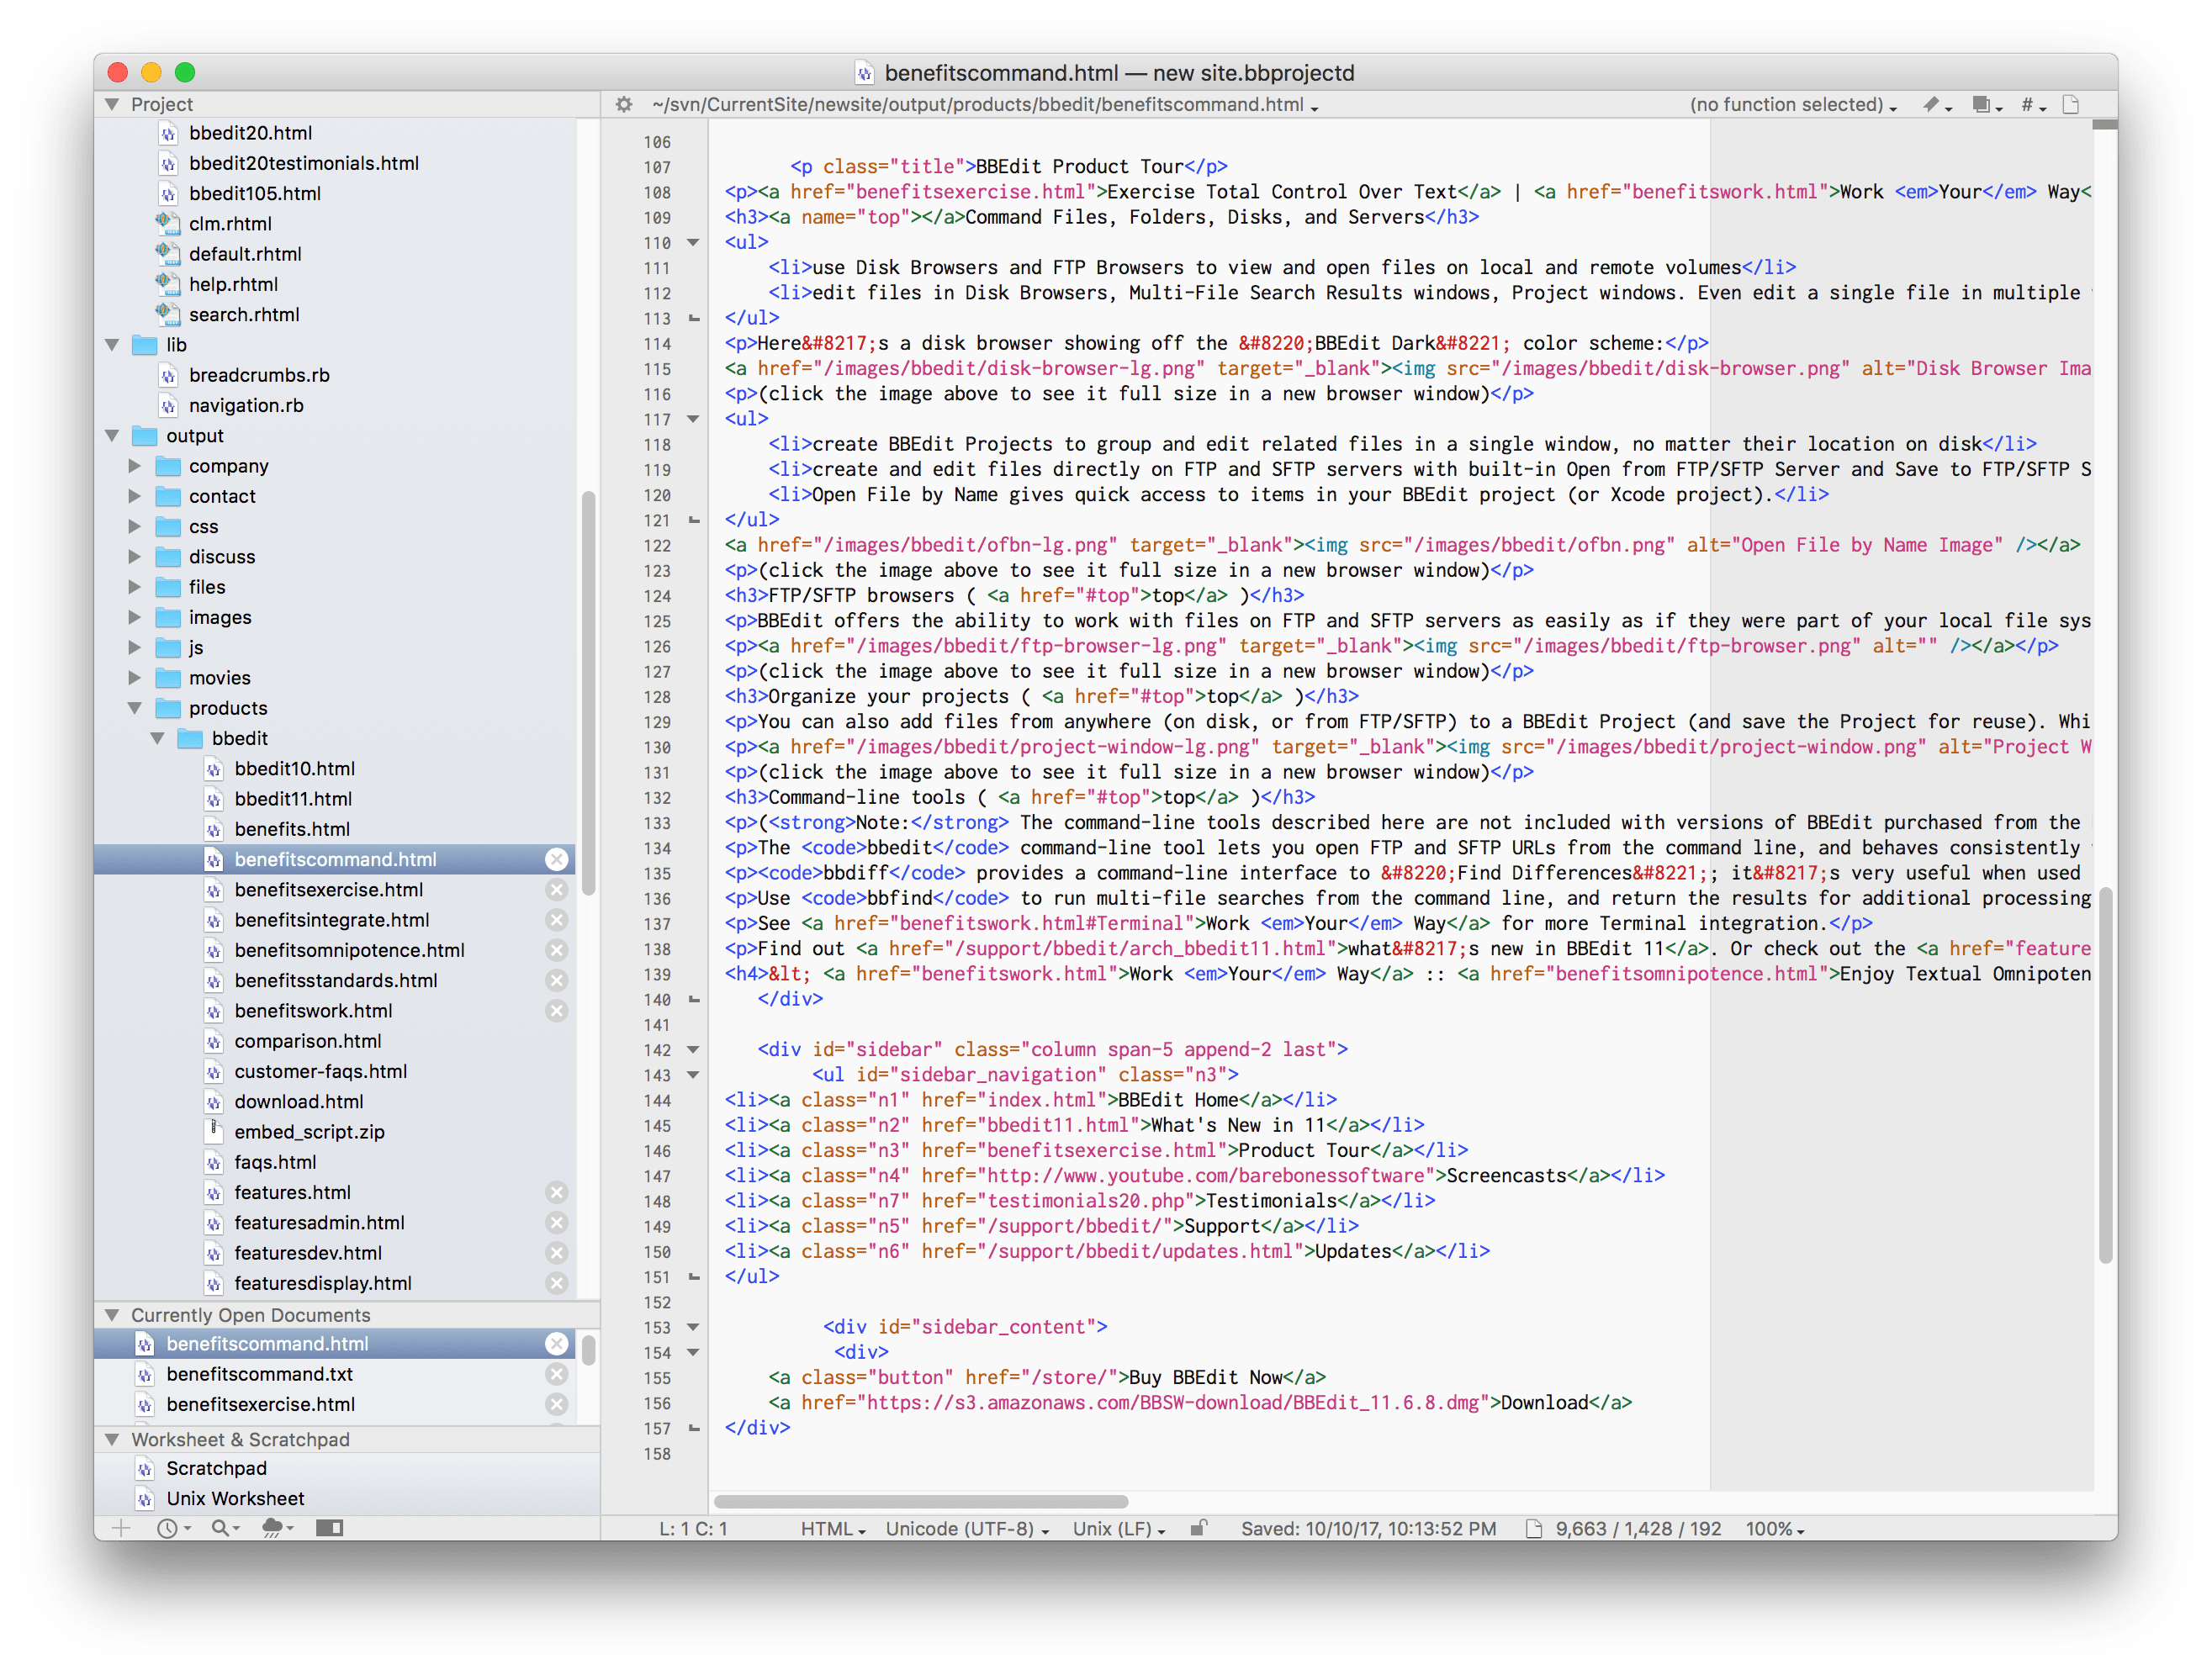Collapse the Currently Open Documents section
The image size is (2212, 1675).
(x=112, y=1315)
